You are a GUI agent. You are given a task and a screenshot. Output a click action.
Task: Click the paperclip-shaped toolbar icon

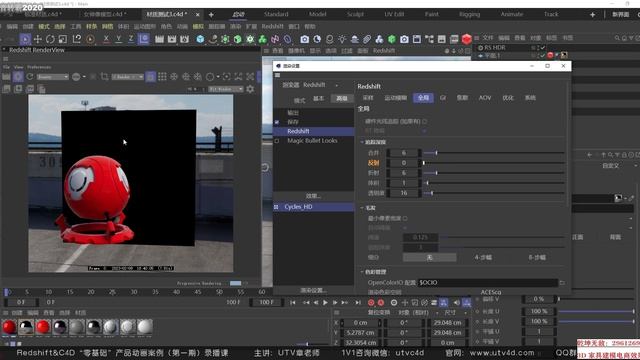pos(367,39)
